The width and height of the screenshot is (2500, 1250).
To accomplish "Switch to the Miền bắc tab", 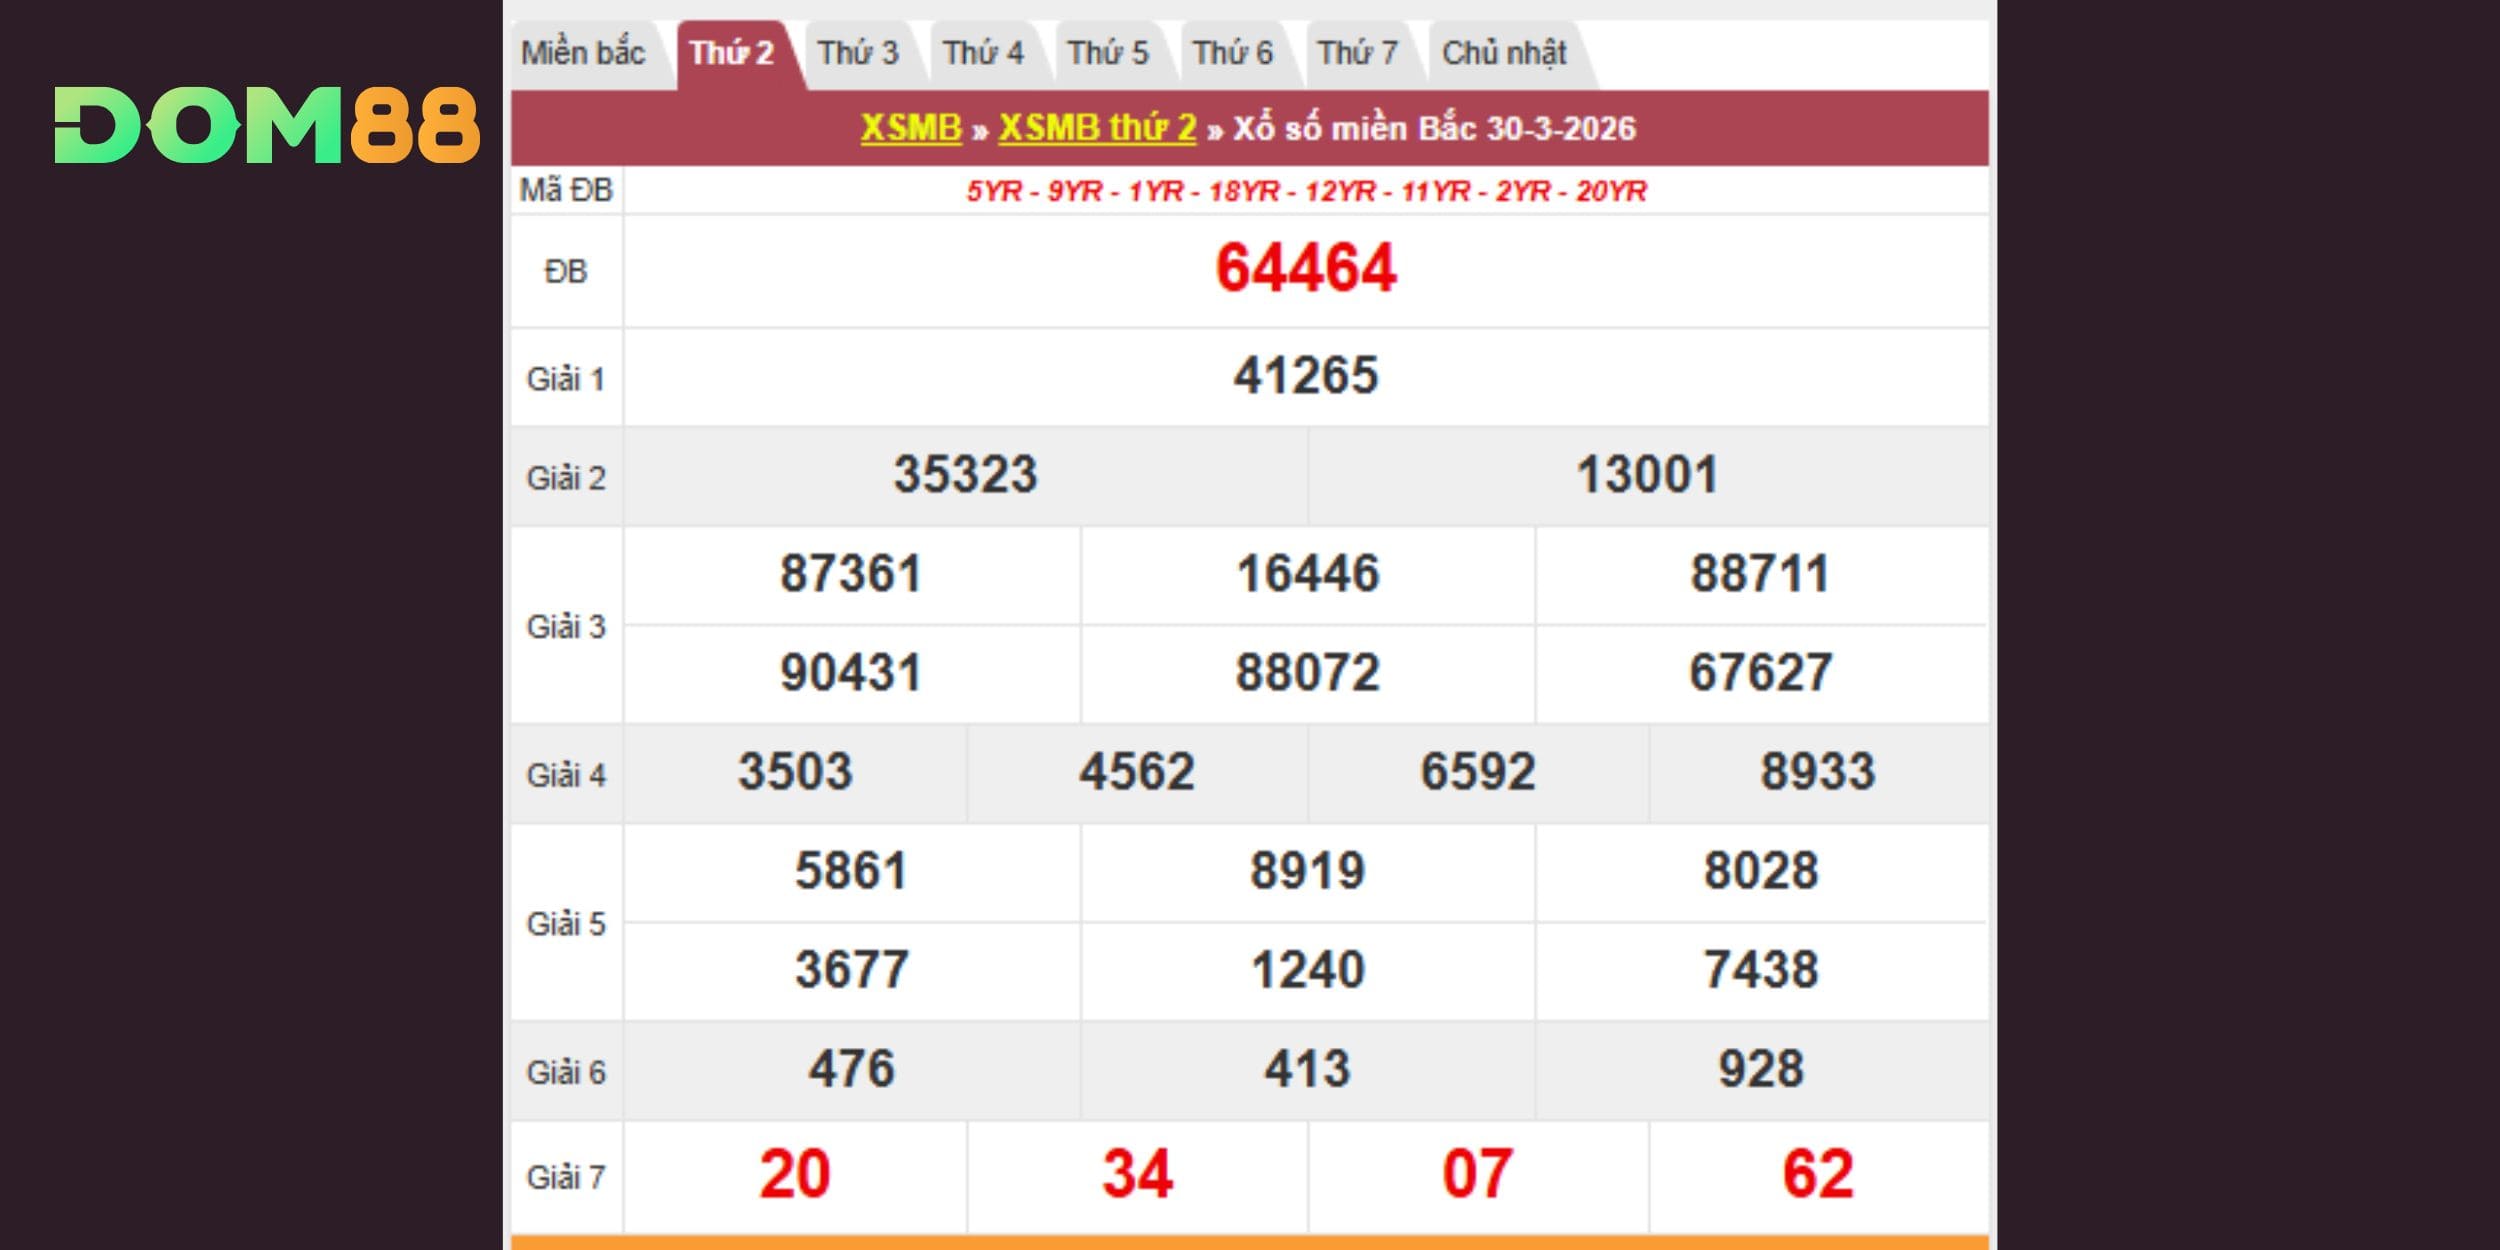I will tap(583, 53).
